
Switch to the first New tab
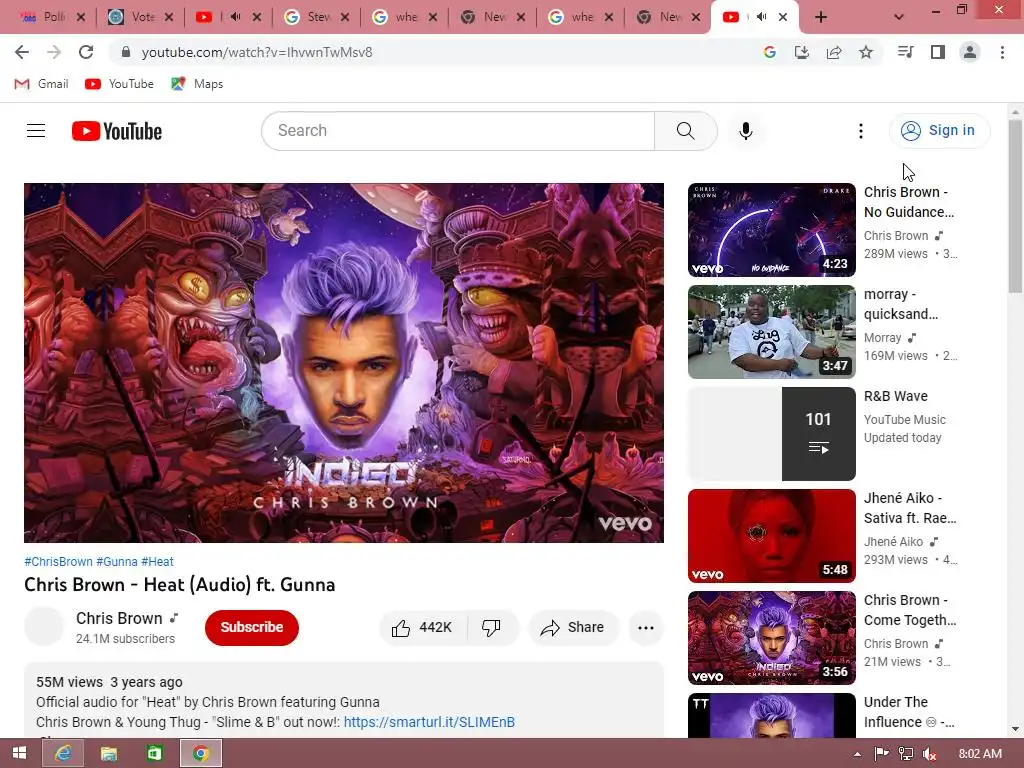tap(491, 18)
